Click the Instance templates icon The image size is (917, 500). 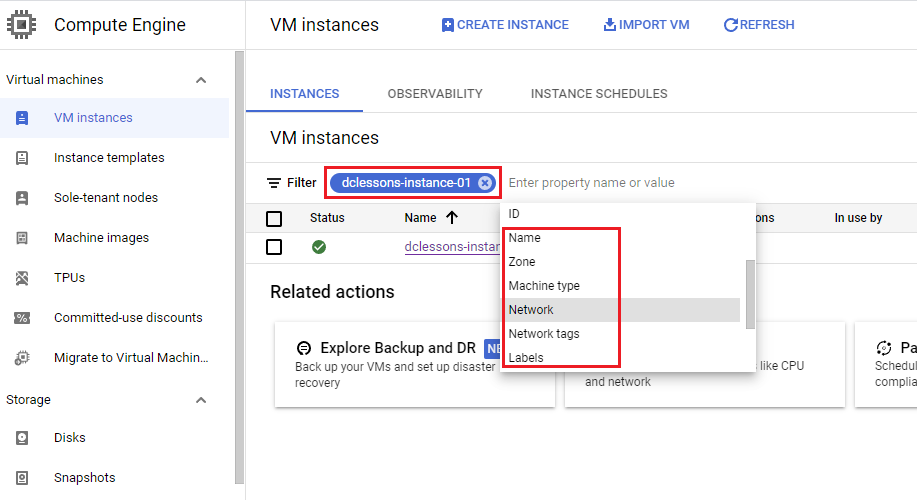tap(22, 158)
